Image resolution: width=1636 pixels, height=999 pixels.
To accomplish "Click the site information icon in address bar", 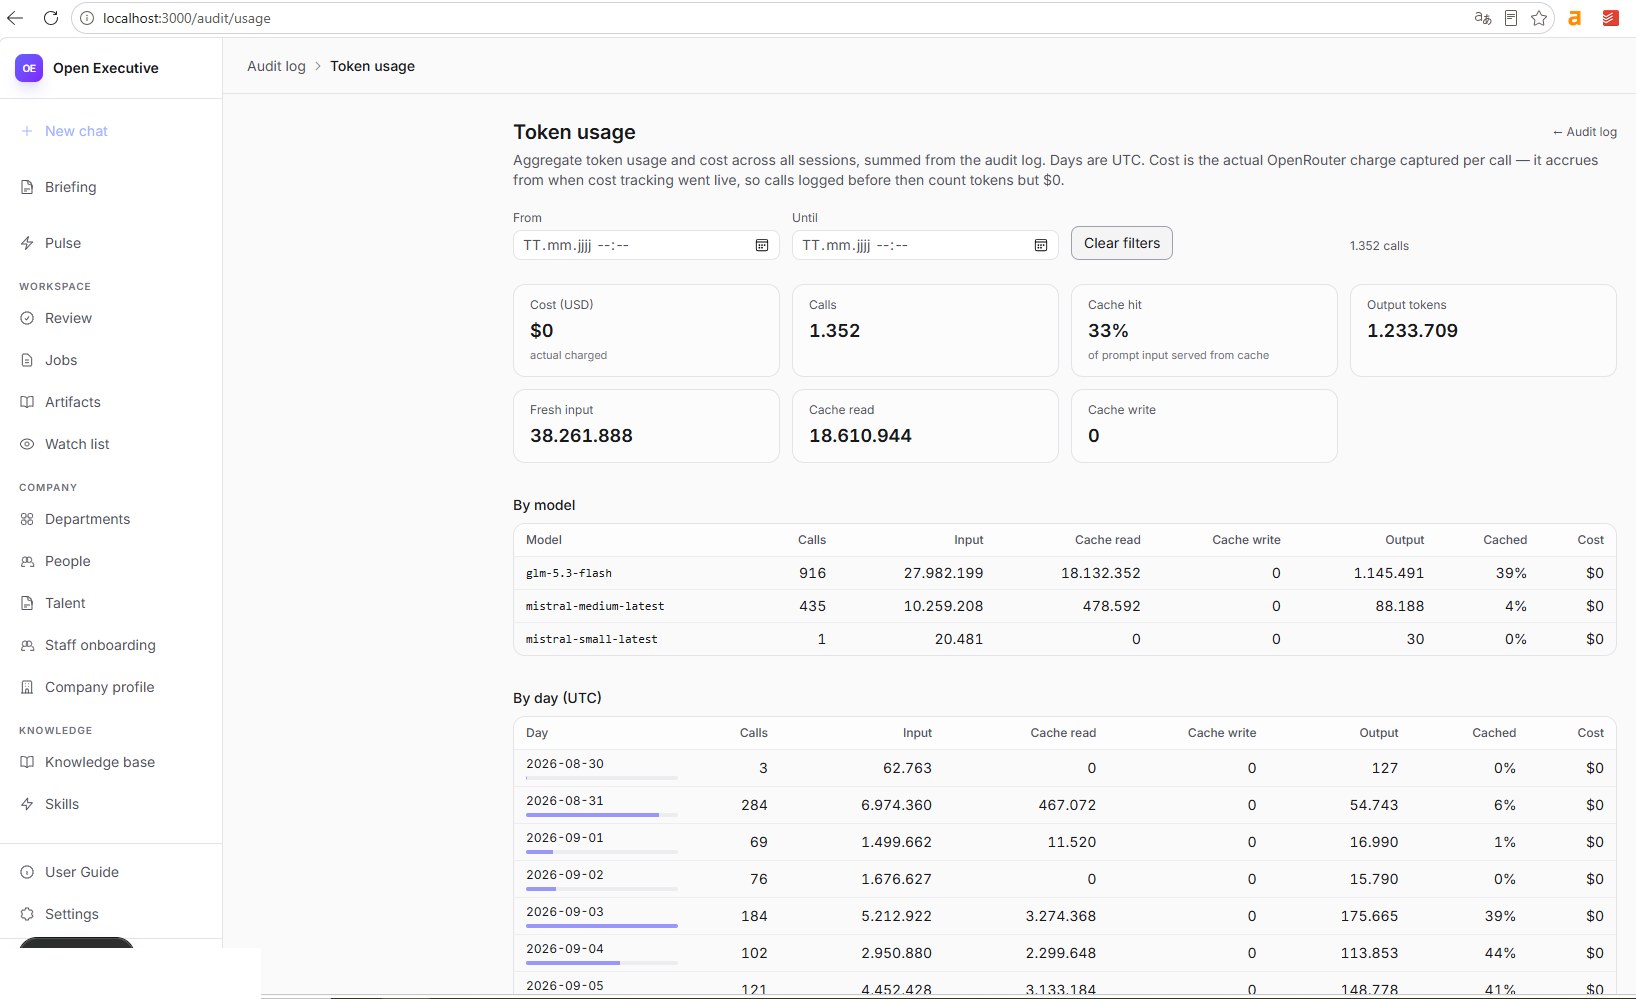I will [87, 18].
